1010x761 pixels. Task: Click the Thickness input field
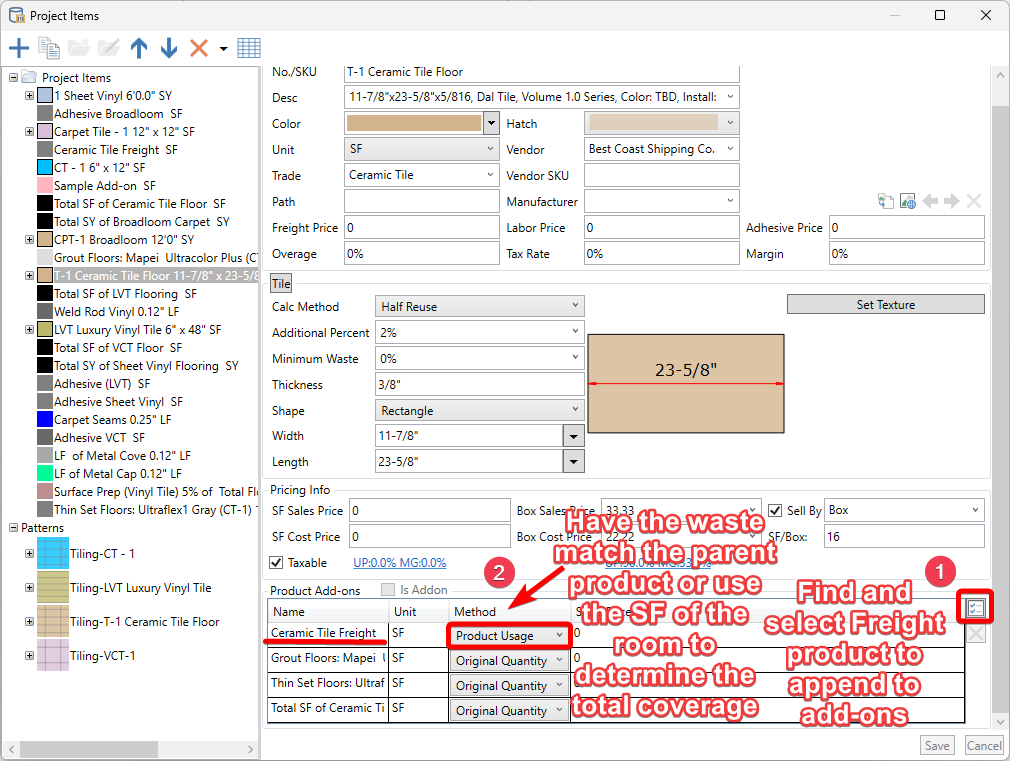[479, 385]
